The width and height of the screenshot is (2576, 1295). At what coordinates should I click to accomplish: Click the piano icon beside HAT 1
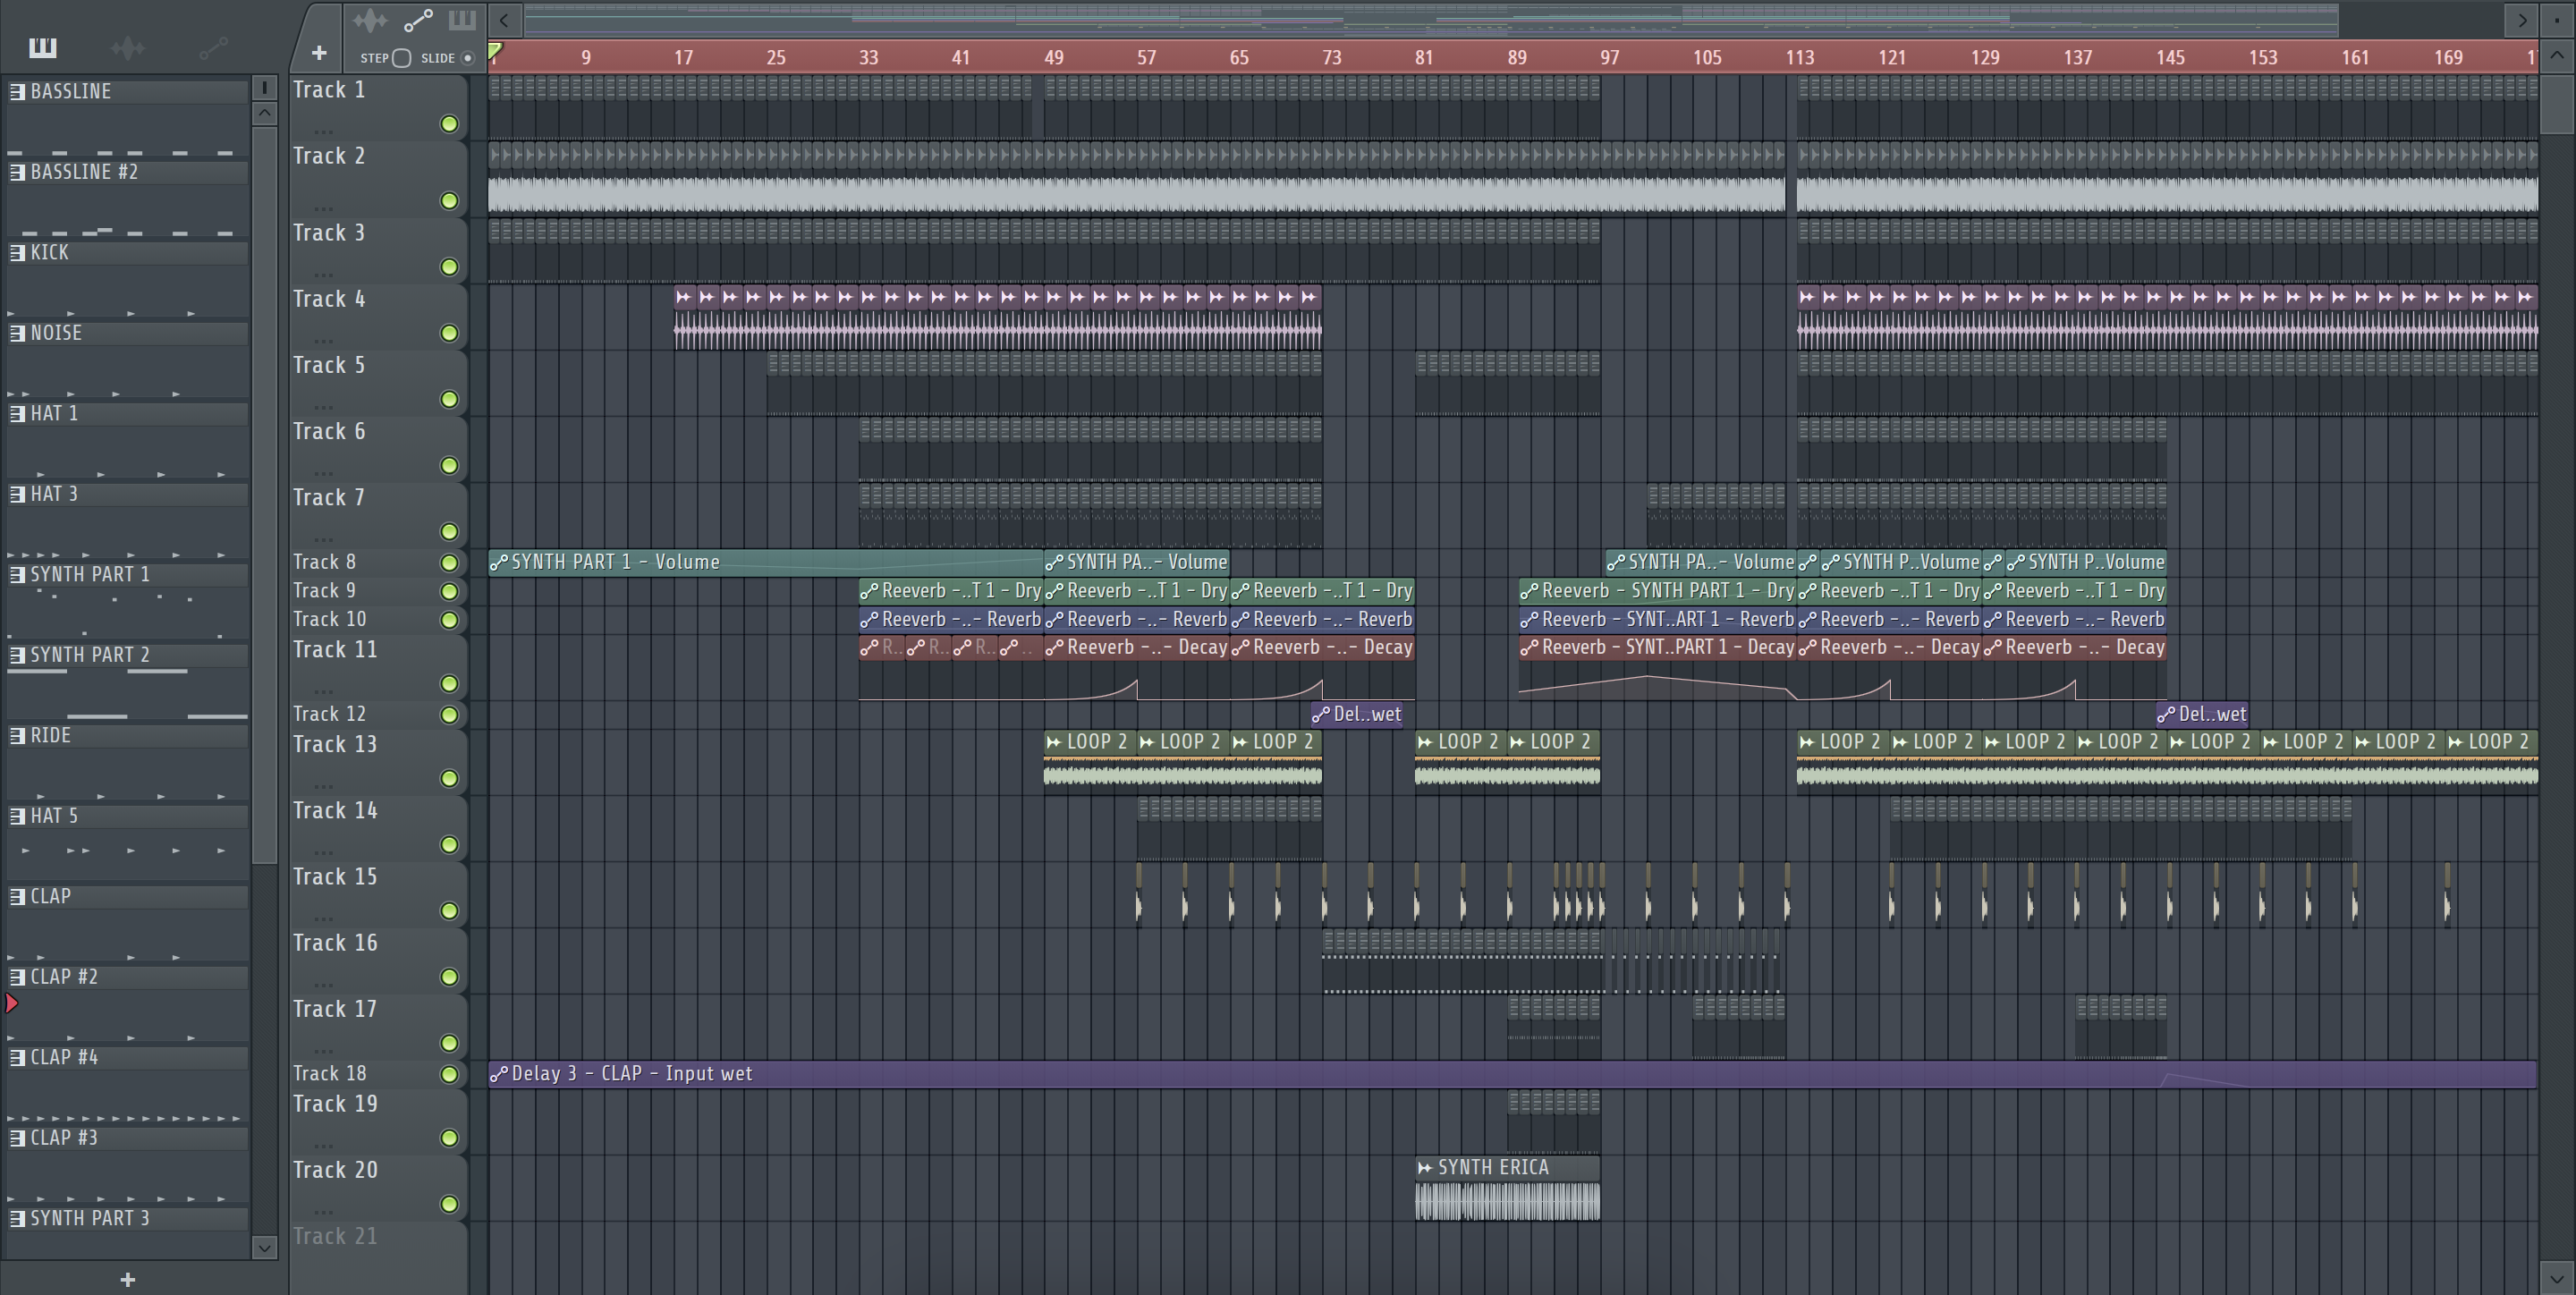[17, 413]
